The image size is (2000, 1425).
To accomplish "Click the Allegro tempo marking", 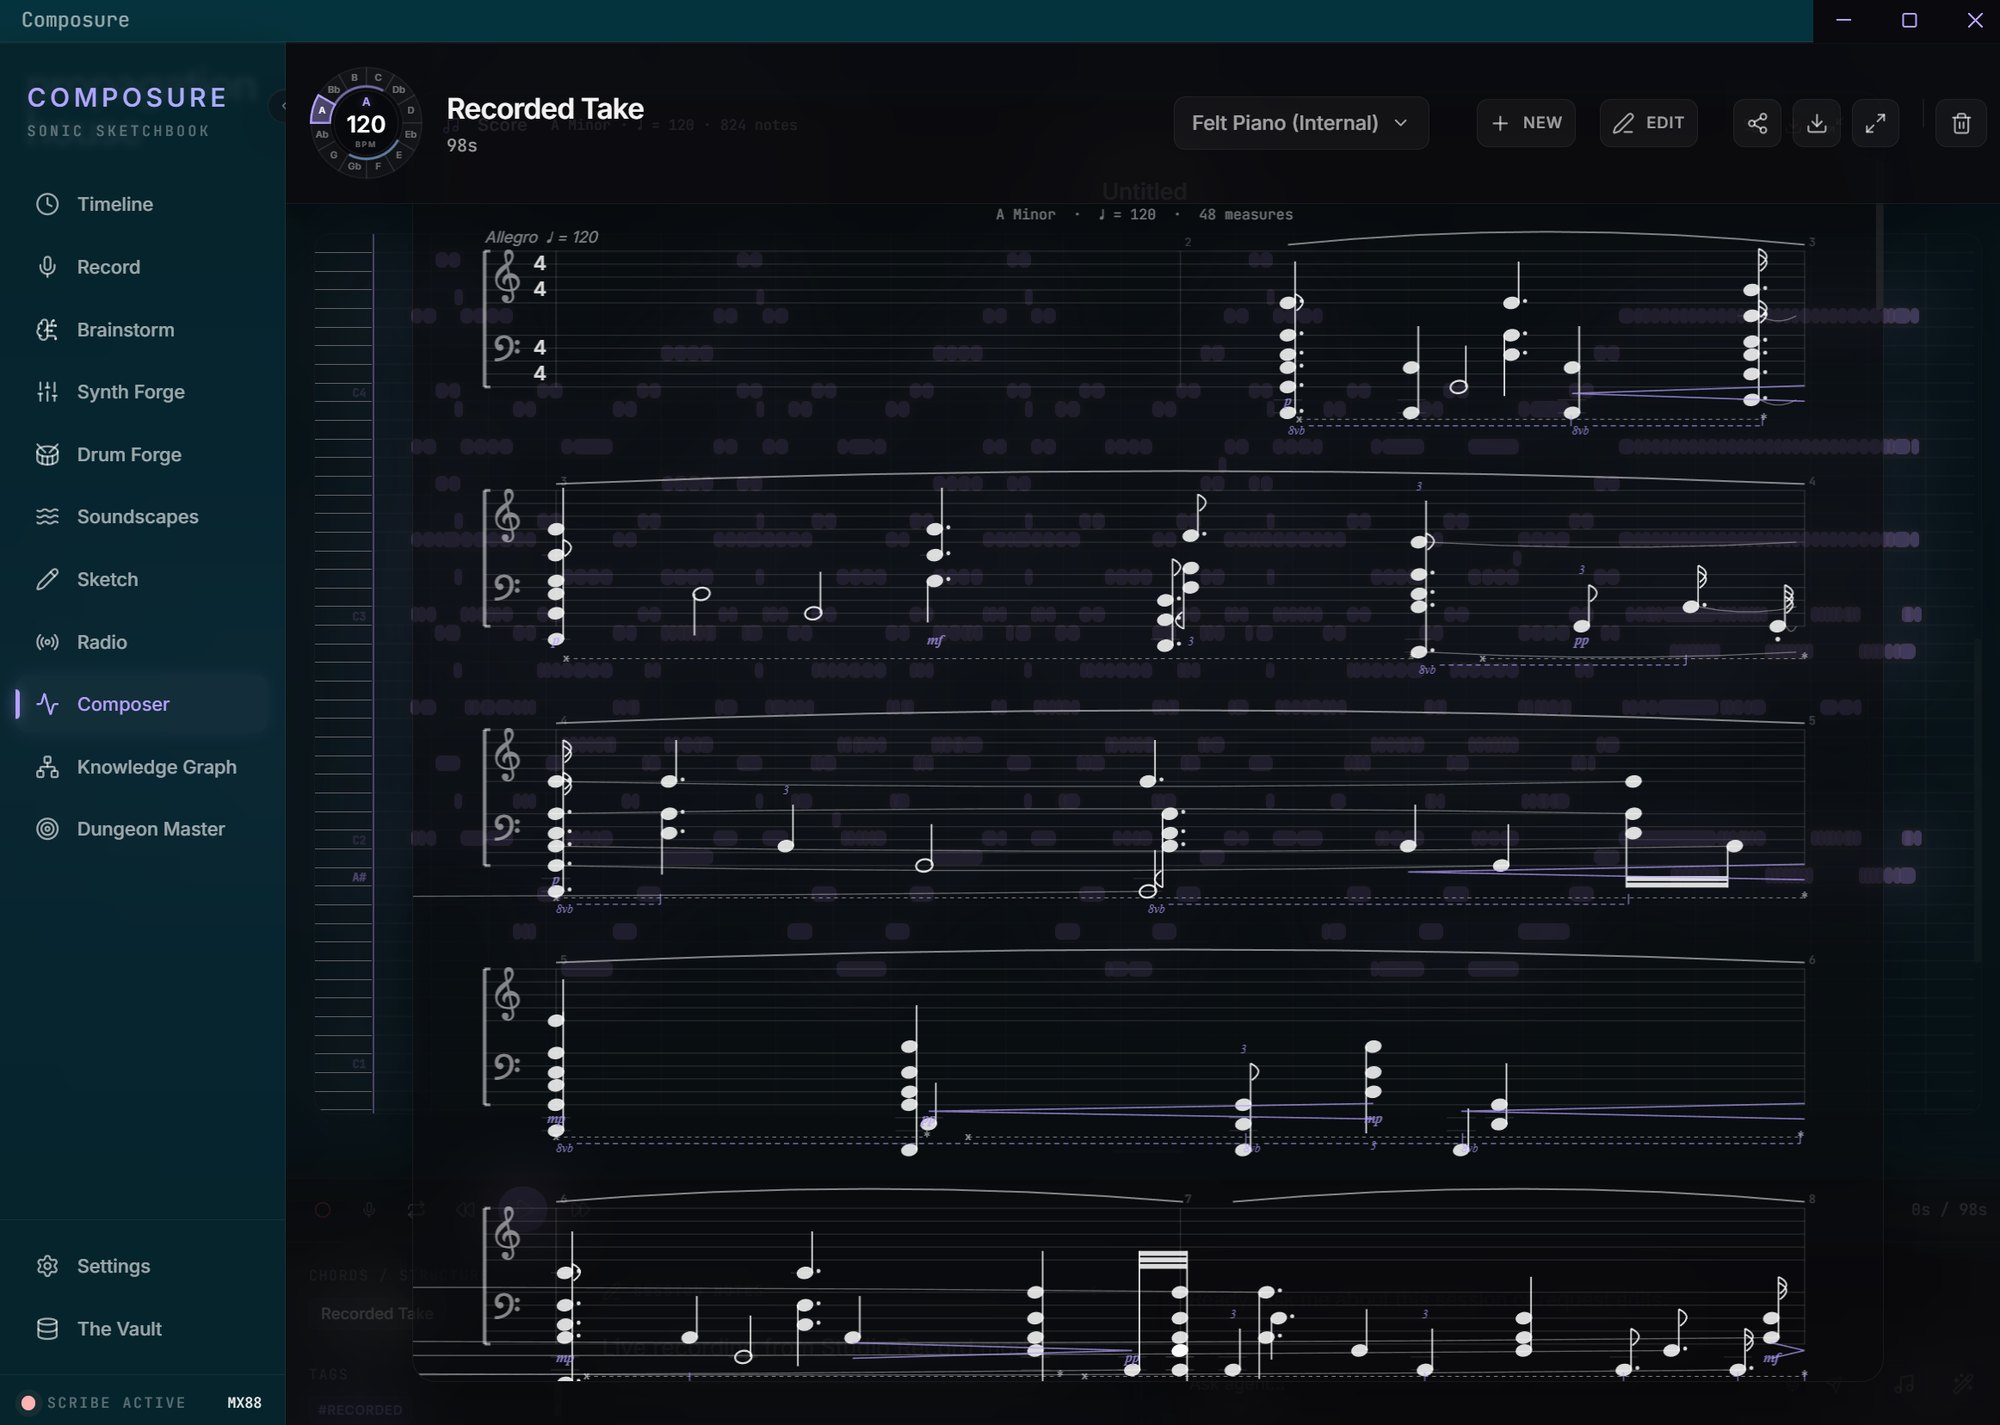I will click(541, 237).
